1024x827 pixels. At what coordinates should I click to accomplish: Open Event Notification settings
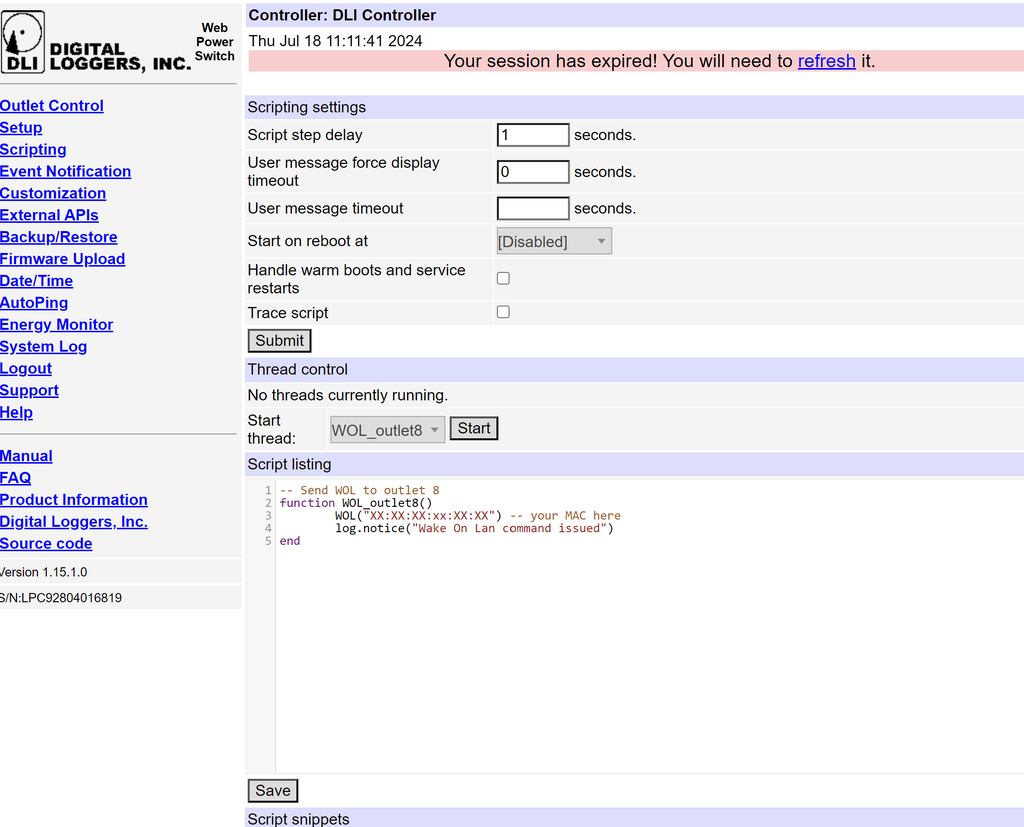65,171
